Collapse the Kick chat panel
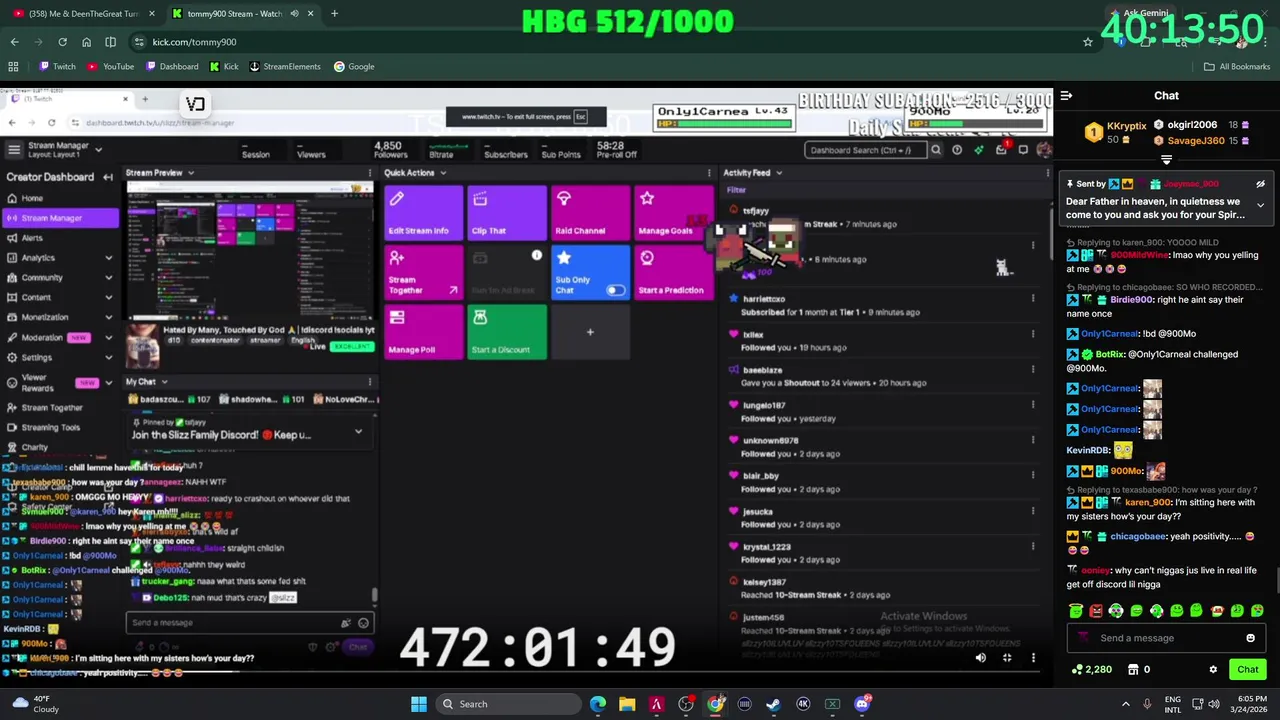 1067,96
